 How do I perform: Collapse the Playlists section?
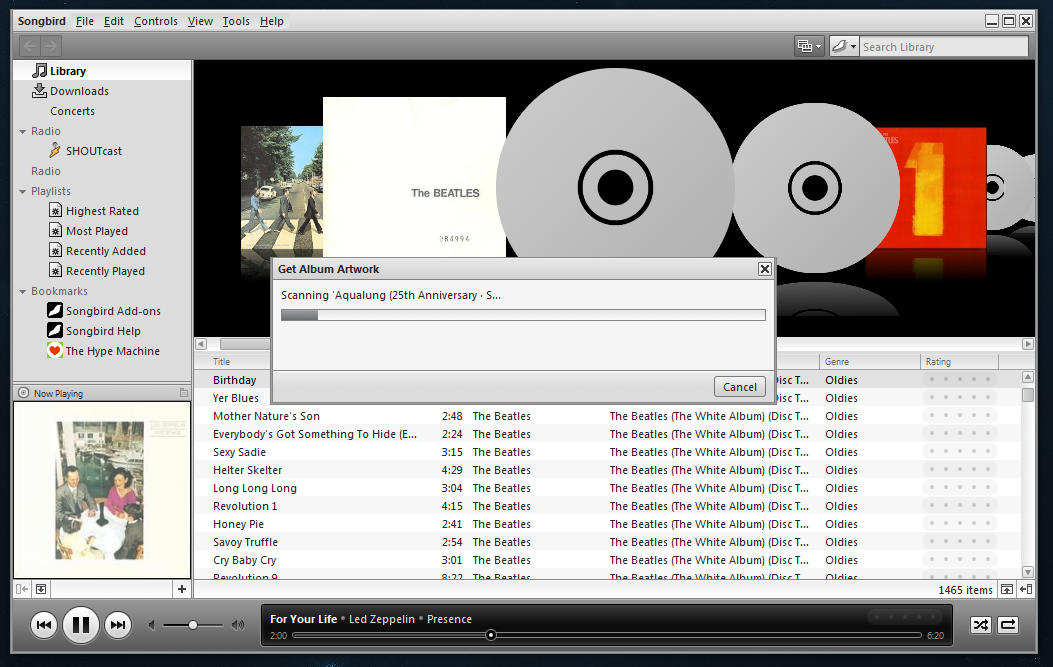[23, 191]
